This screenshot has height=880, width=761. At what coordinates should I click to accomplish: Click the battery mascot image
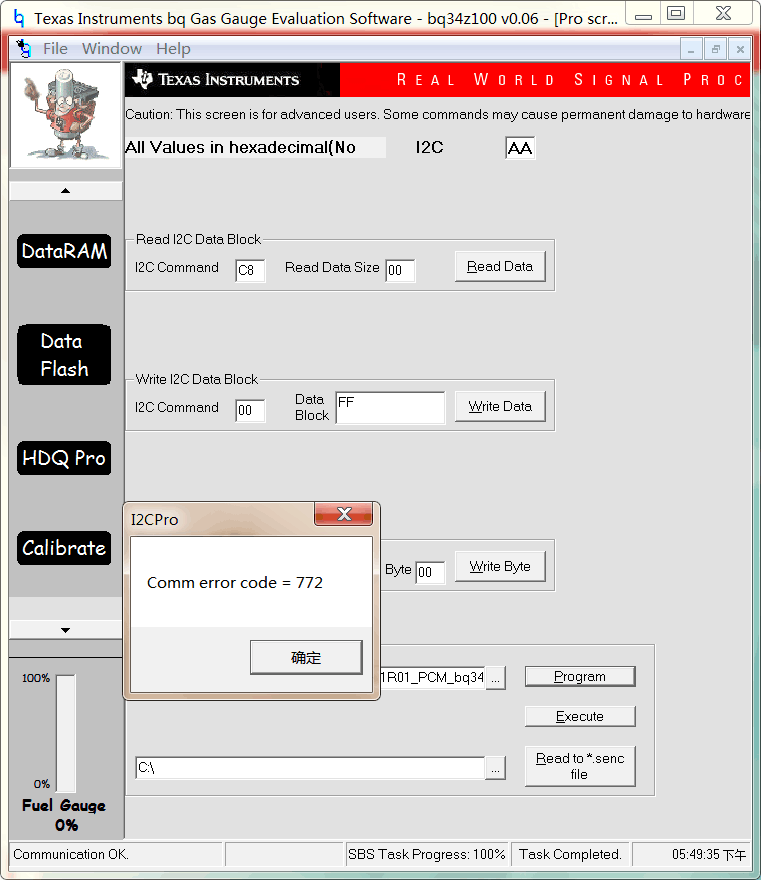(66, 114)
